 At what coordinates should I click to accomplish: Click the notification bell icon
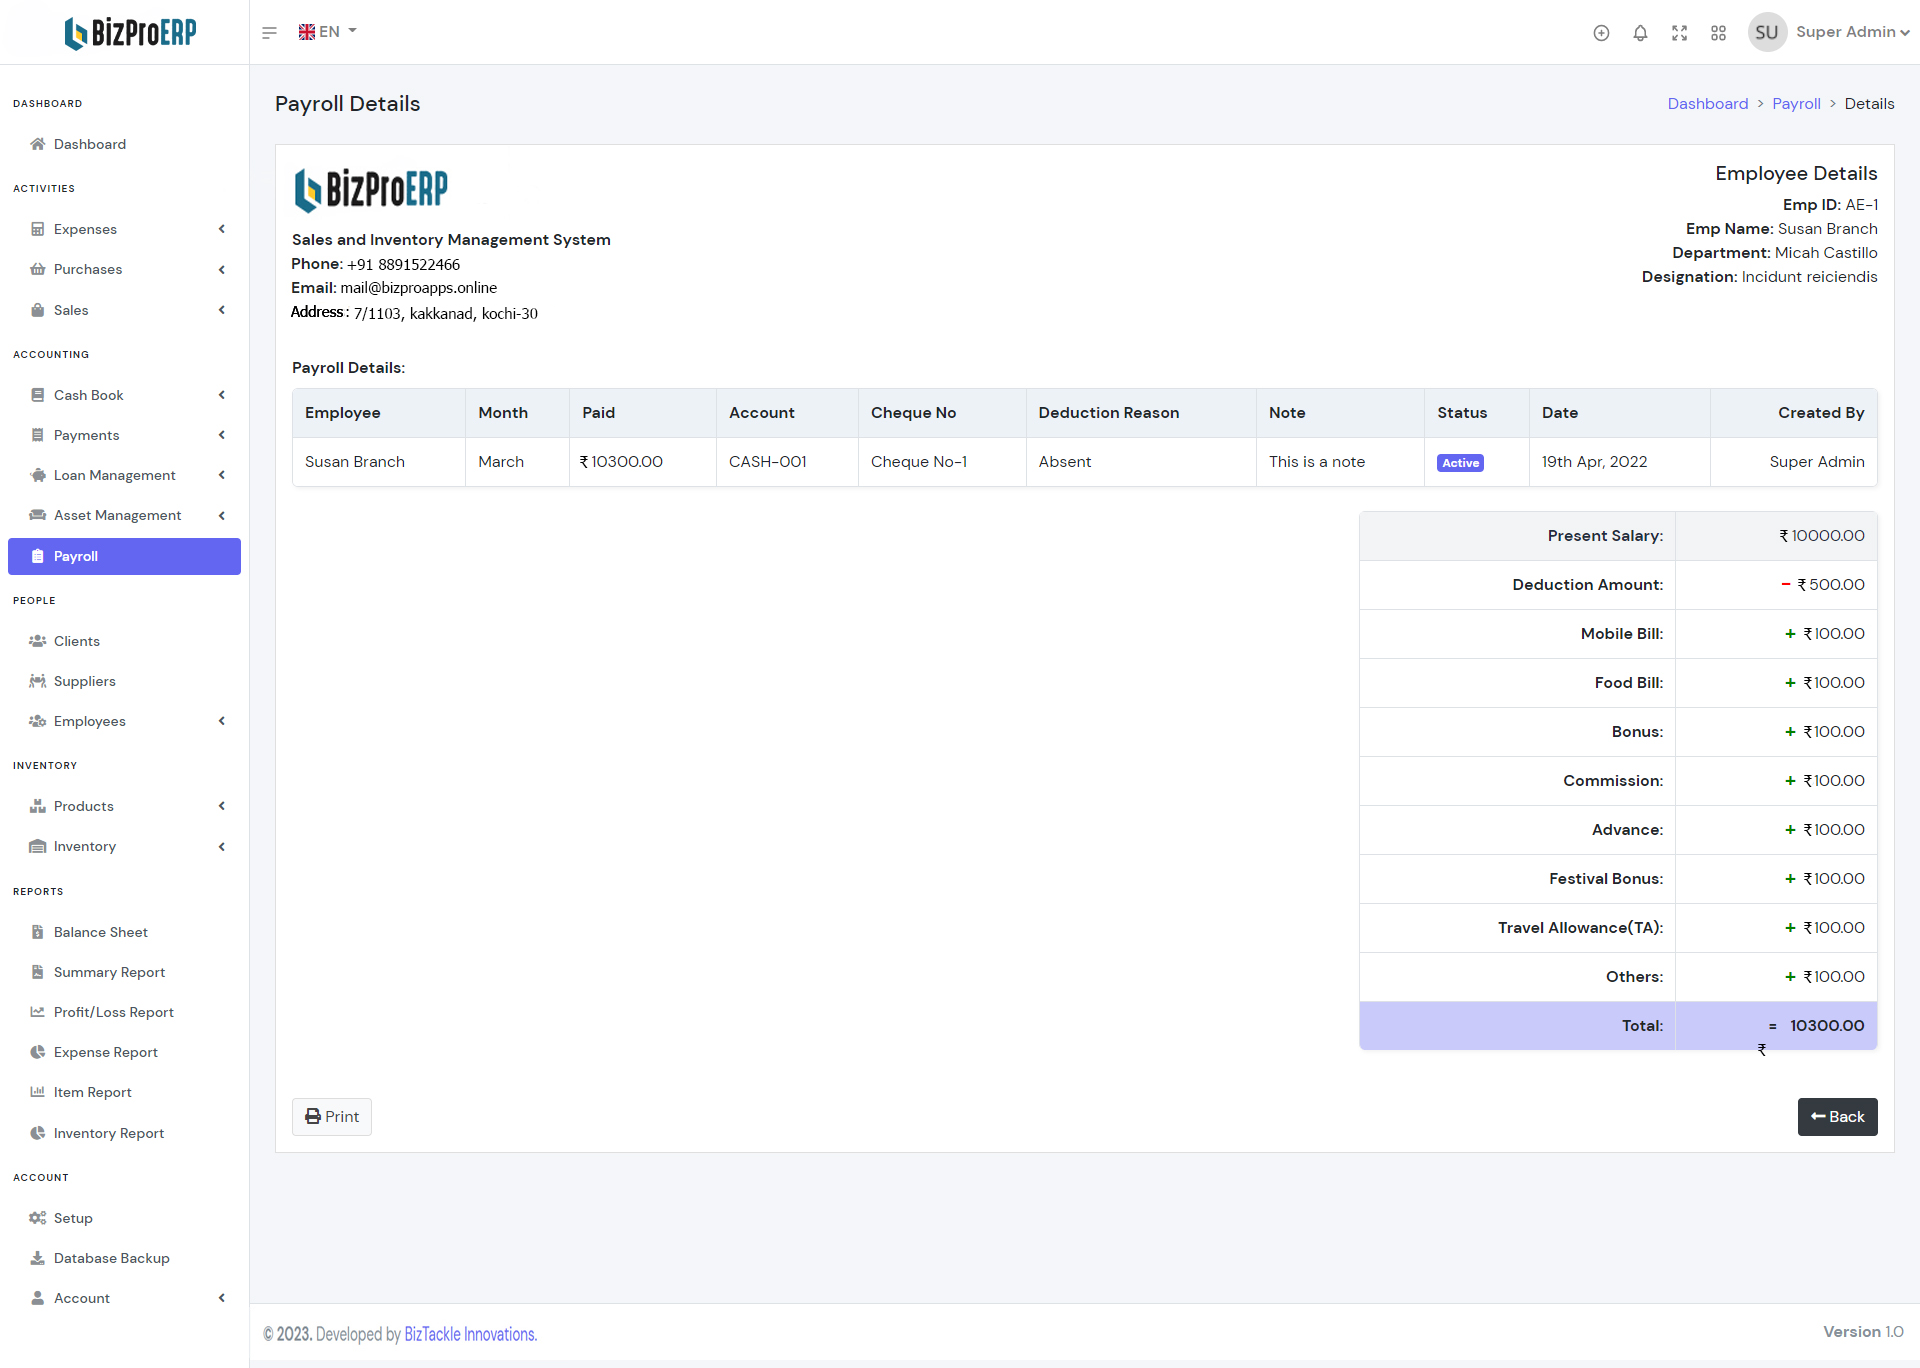pos(1640,33)
